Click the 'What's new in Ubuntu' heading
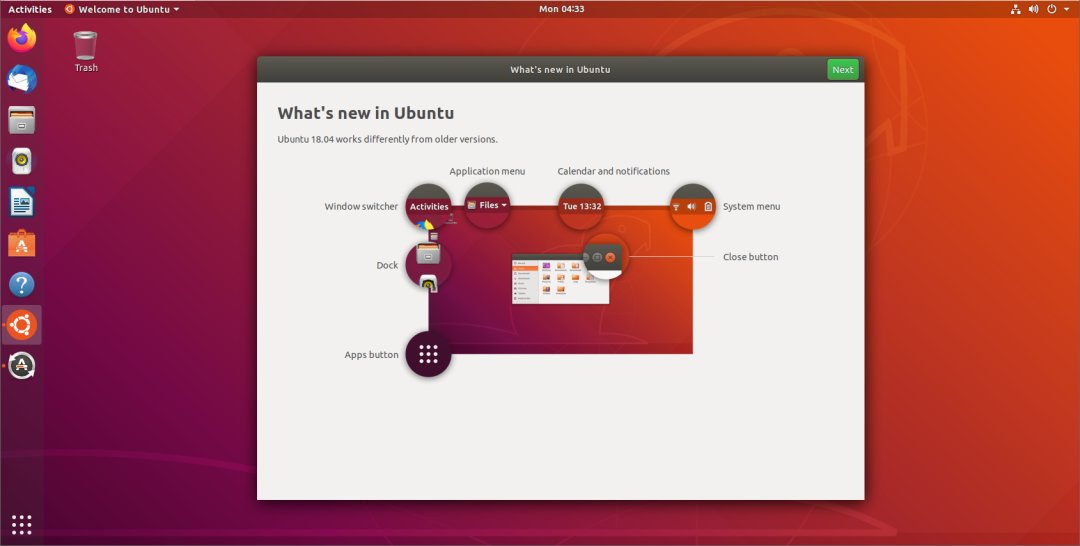The height and width of the screenshot is (546, 1080). pos(366,113)
